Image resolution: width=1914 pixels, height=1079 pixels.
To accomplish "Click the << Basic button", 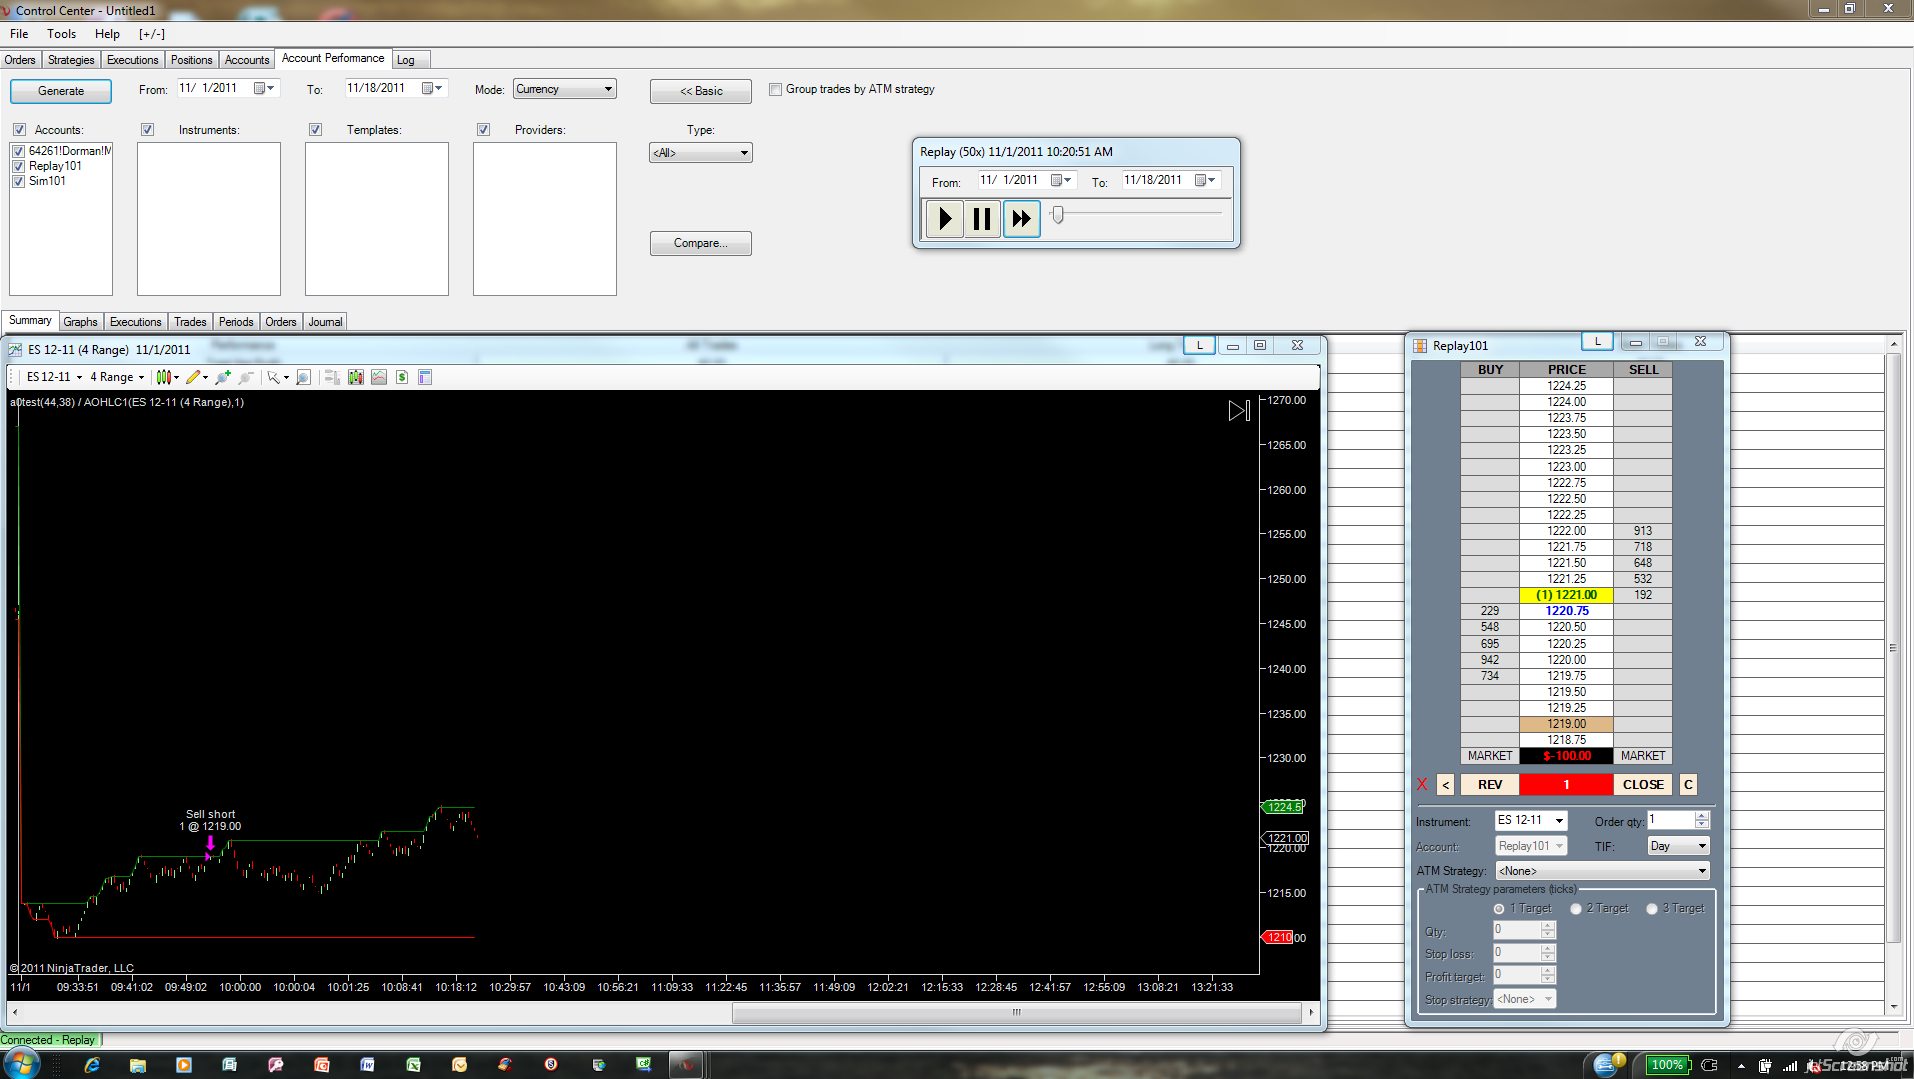I will (x=701, y=91).
